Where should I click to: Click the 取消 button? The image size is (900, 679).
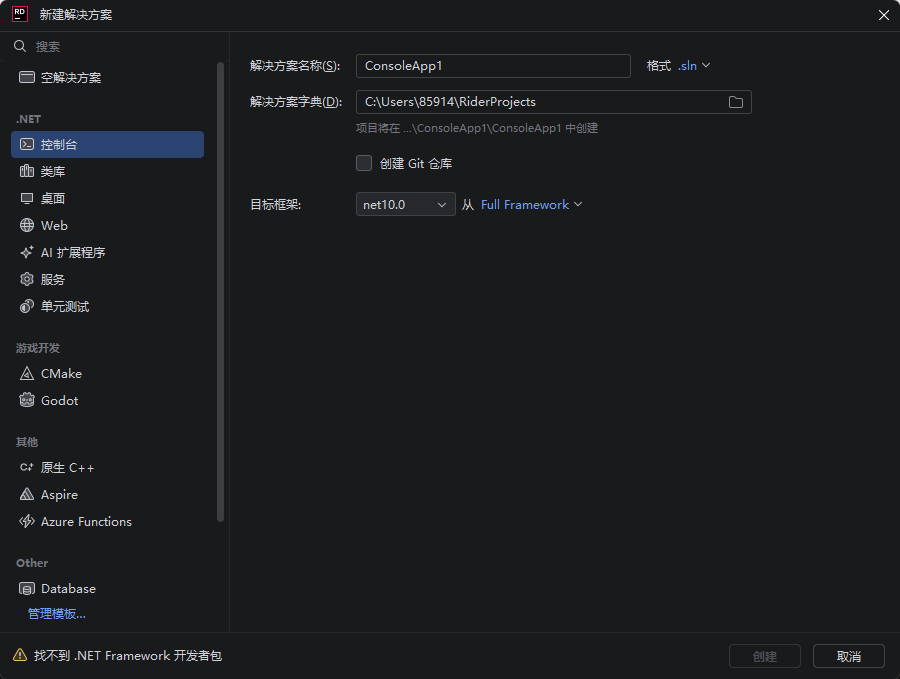point(848,656)
